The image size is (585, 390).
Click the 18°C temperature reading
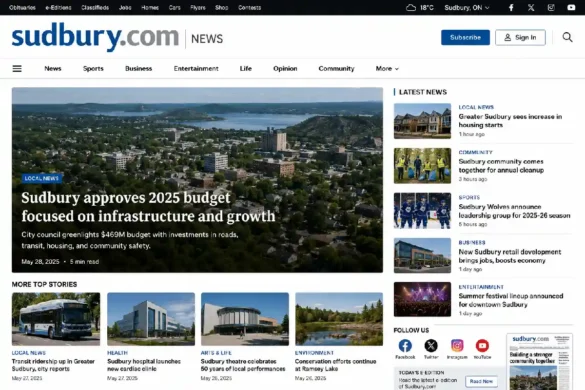[427, 7]
